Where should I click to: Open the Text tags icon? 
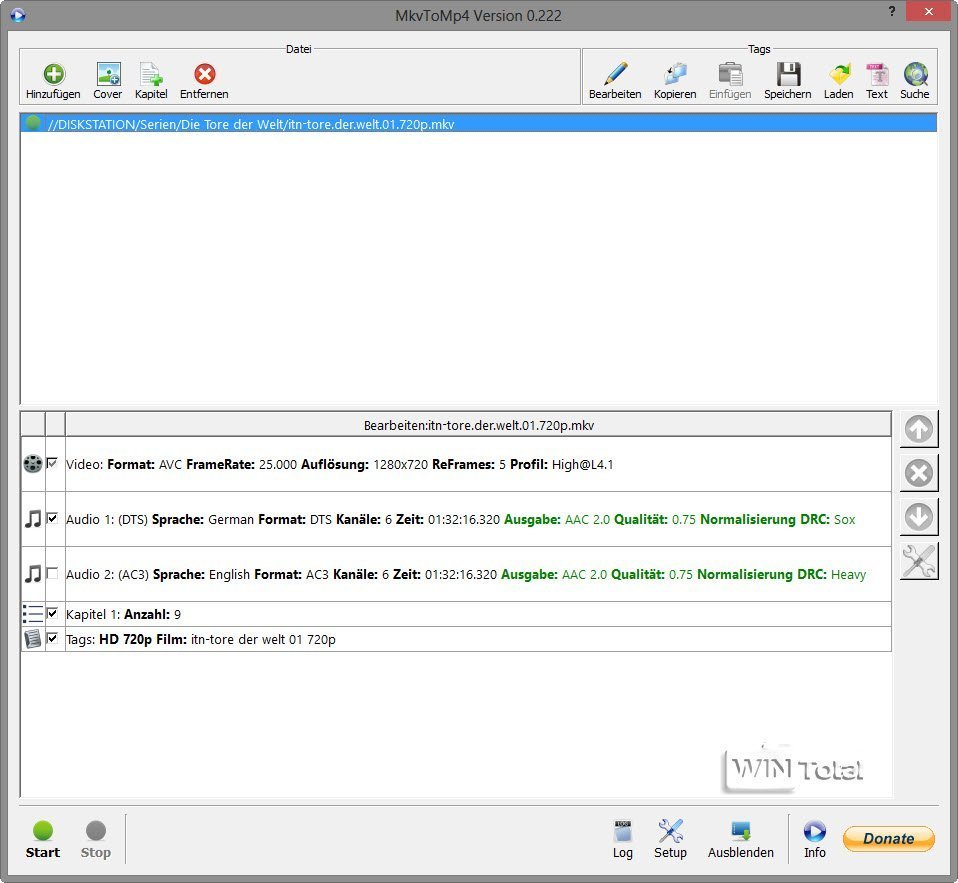click(x=877, y=75)
